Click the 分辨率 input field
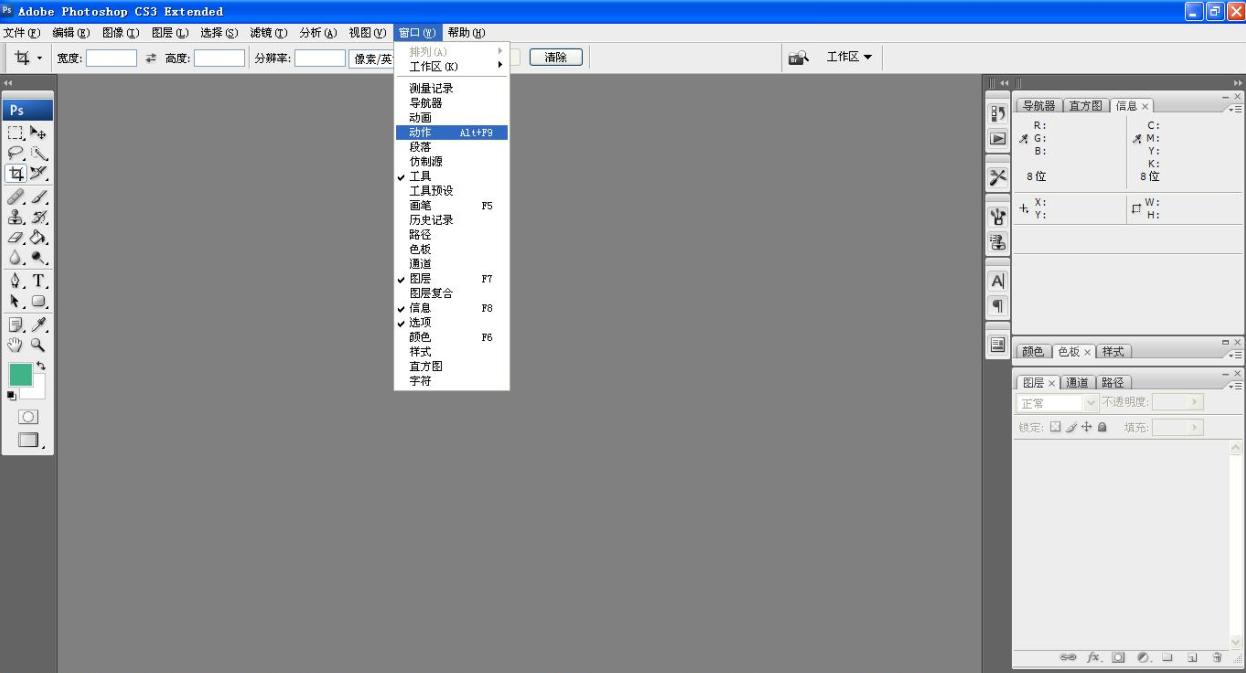 320,58
